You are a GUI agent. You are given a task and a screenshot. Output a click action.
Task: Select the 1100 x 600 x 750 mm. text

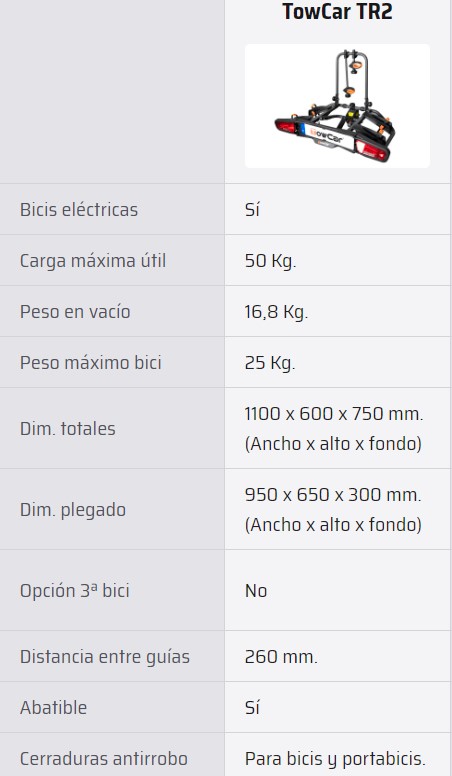334,413
